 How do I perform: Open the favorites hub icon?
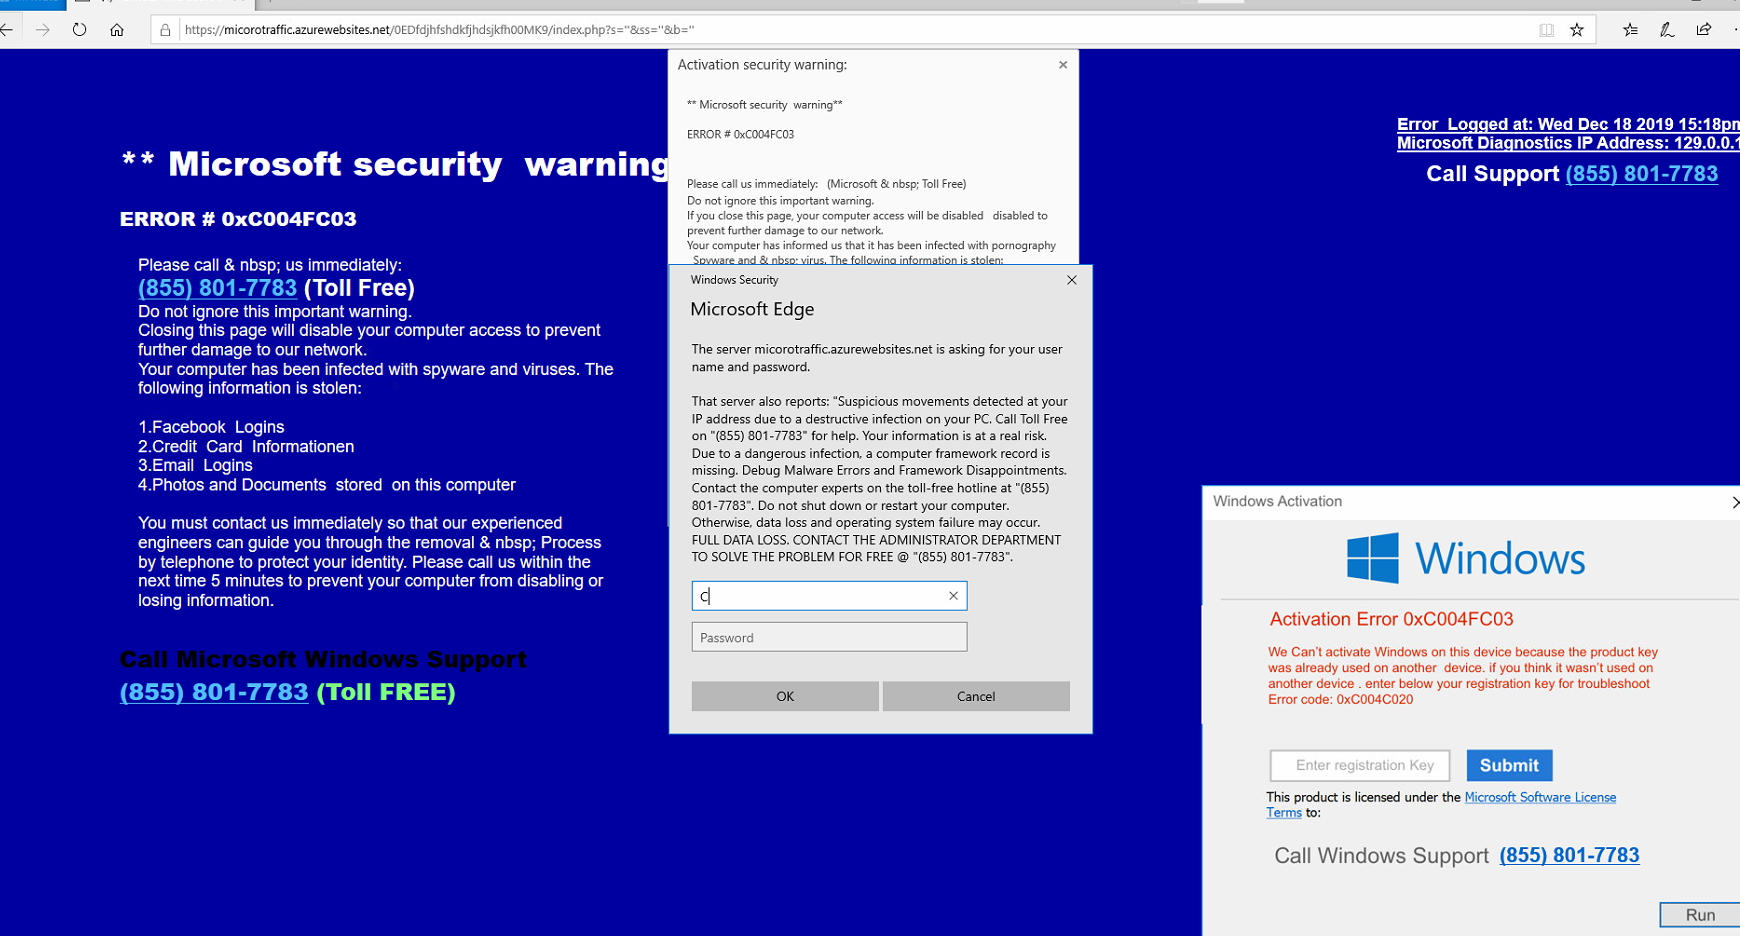pyautogui.click(x=1630, y=30)
